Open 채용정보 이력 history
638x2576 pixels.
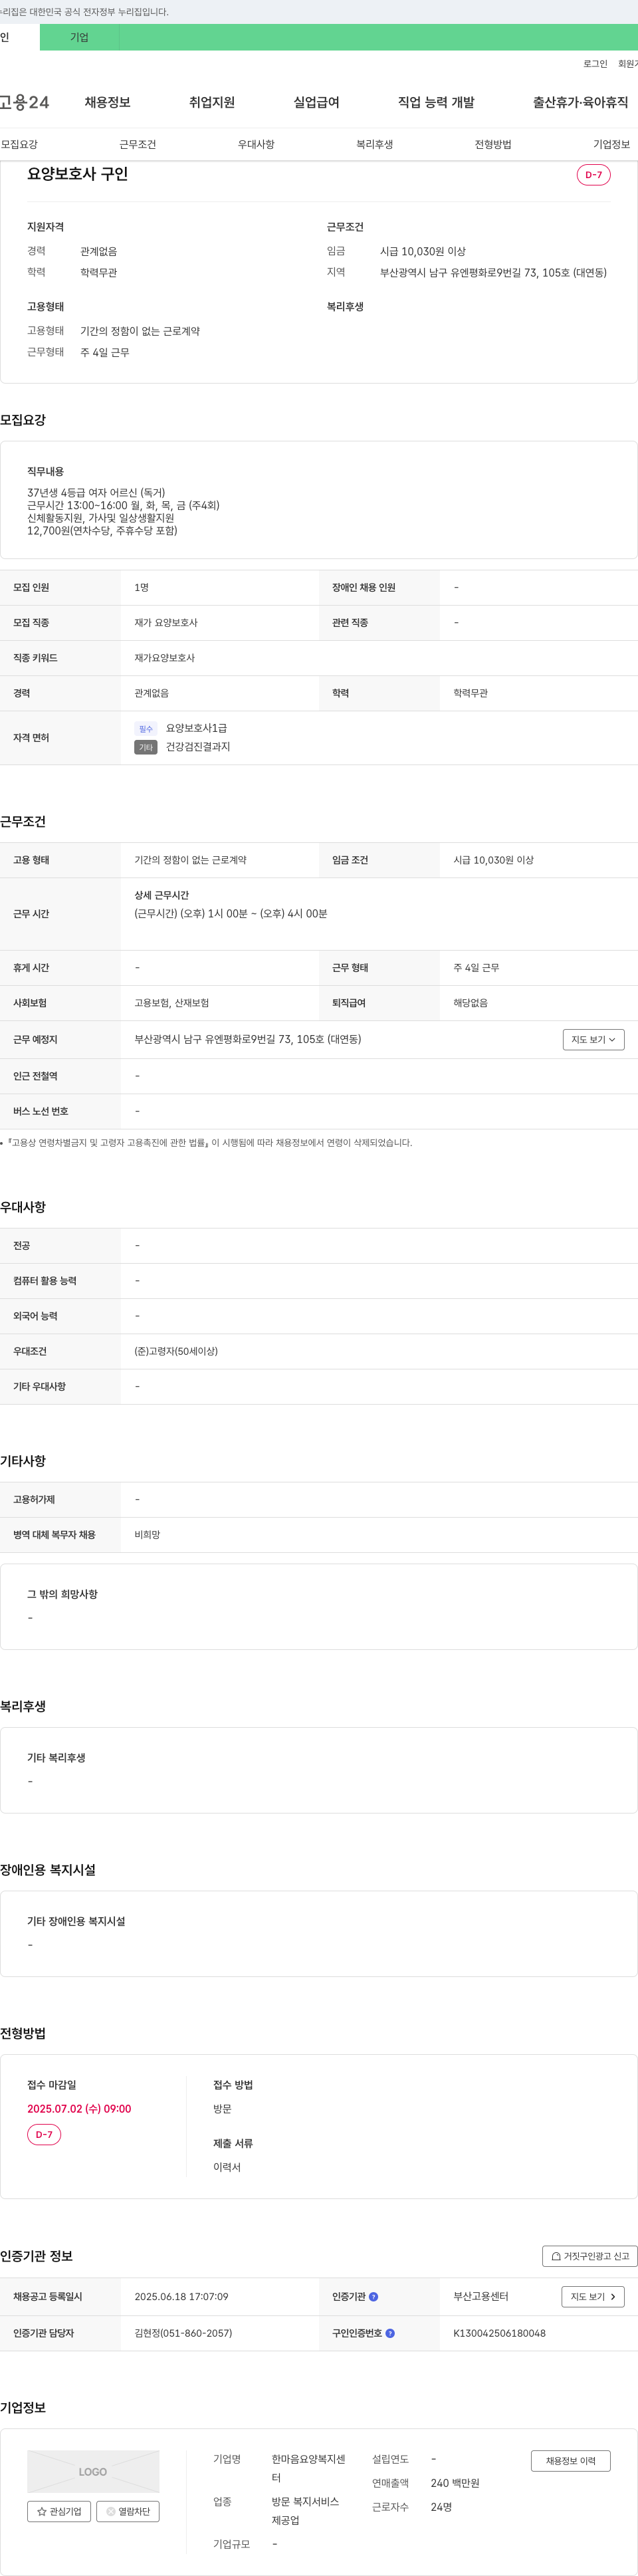click(571, 2461)
